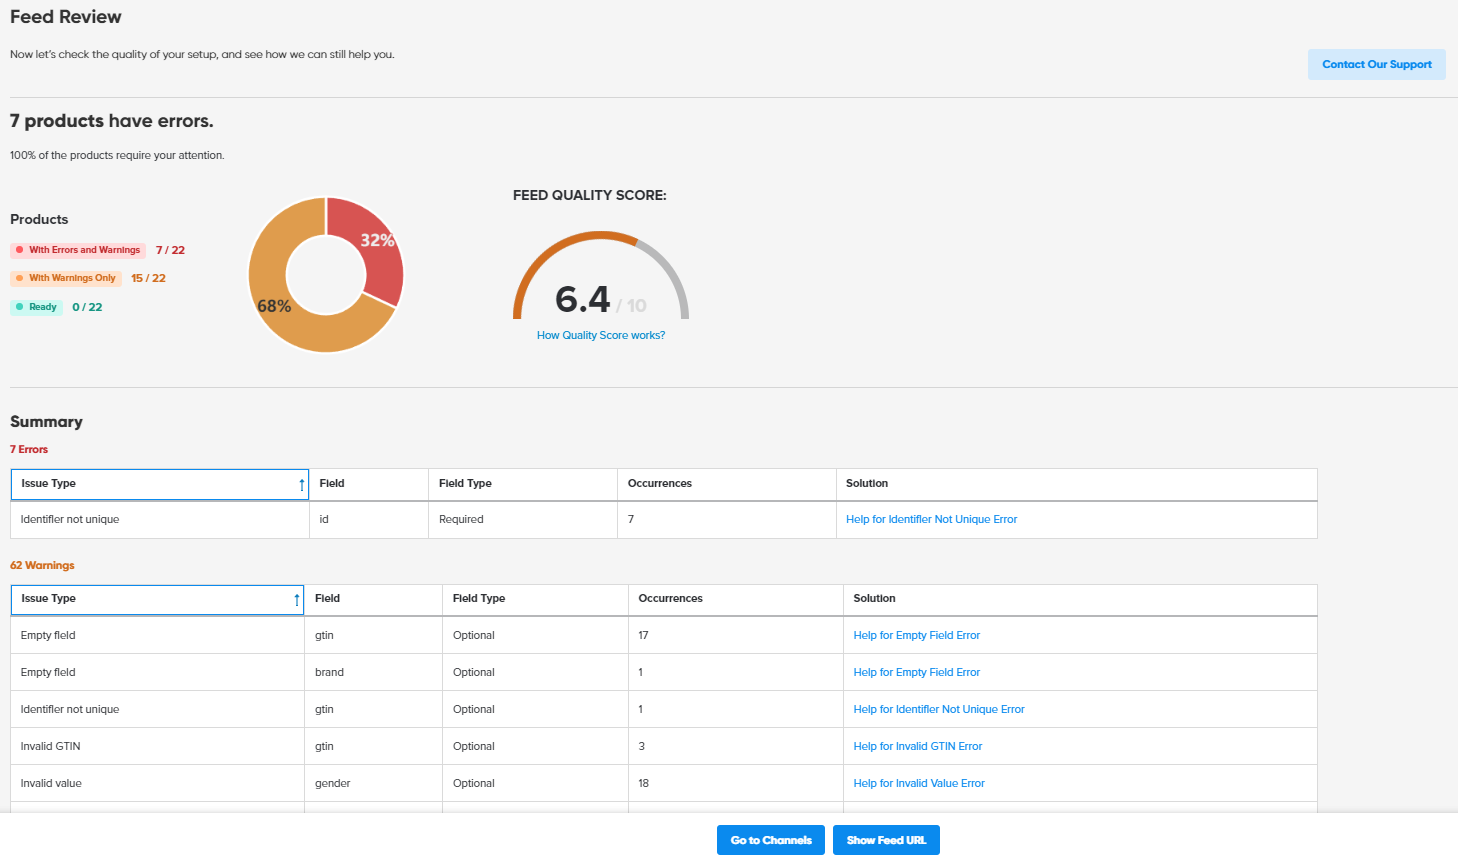Open gtin Help for Identifier Not Unique Error
The height and width of the screenshot is (864, 1458).
[938, 709]
